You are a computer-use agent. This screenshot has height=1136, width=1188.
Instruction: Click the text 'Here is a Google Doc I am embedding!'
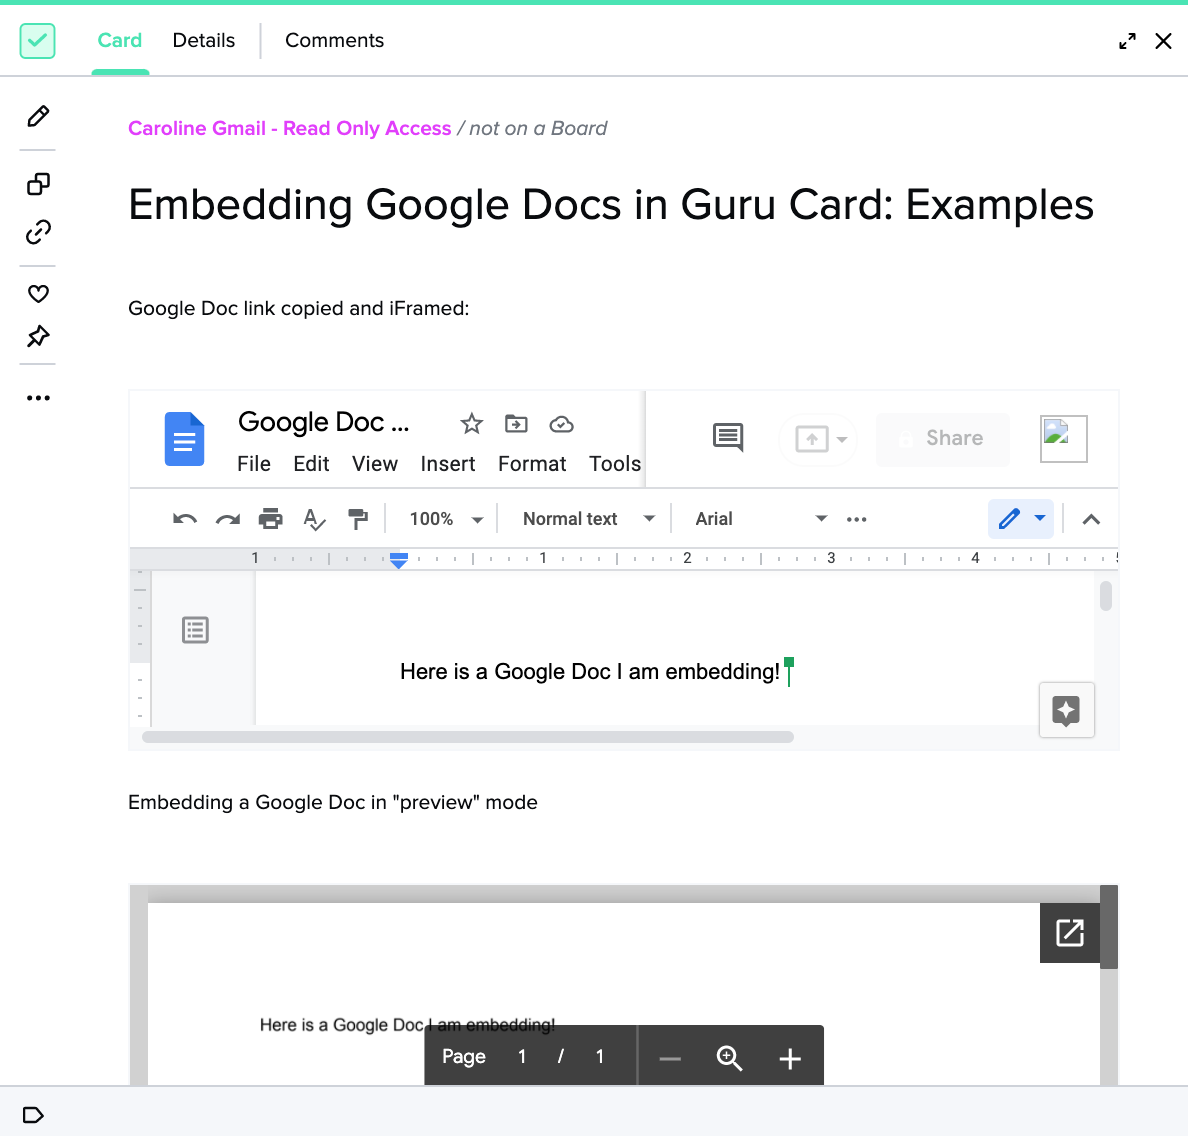coord(589,671)
